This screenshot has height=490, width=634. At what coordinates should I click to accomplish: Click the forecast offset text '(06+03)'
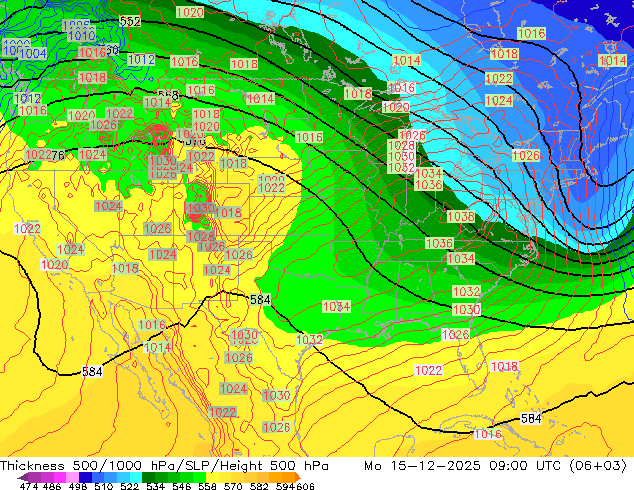[x=598, y=466]
